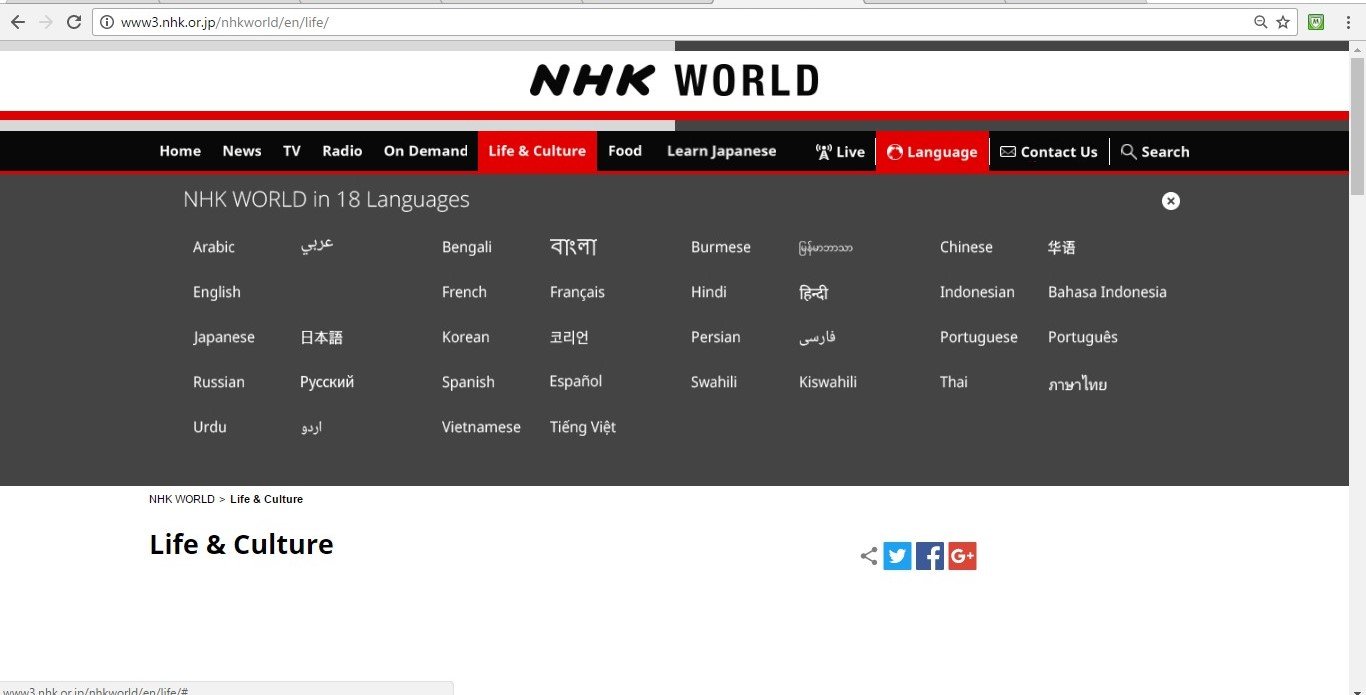
Task: Click the browser forward arrow
Action: [46, 22]
